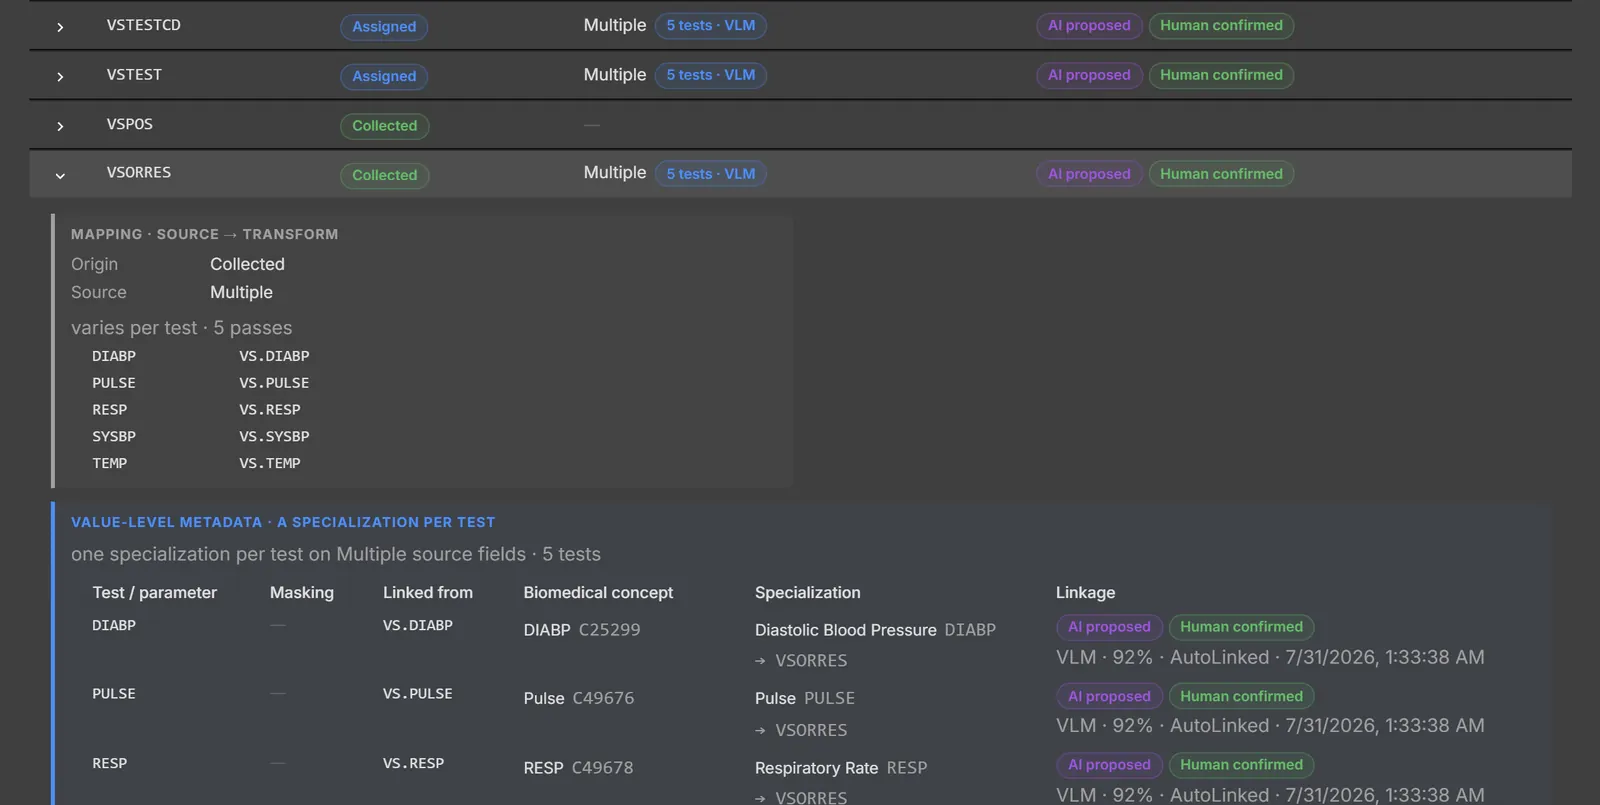Click Human confirmed badge on VSTEST row
Screen dimensions: 1600x805
(1221, 75)
